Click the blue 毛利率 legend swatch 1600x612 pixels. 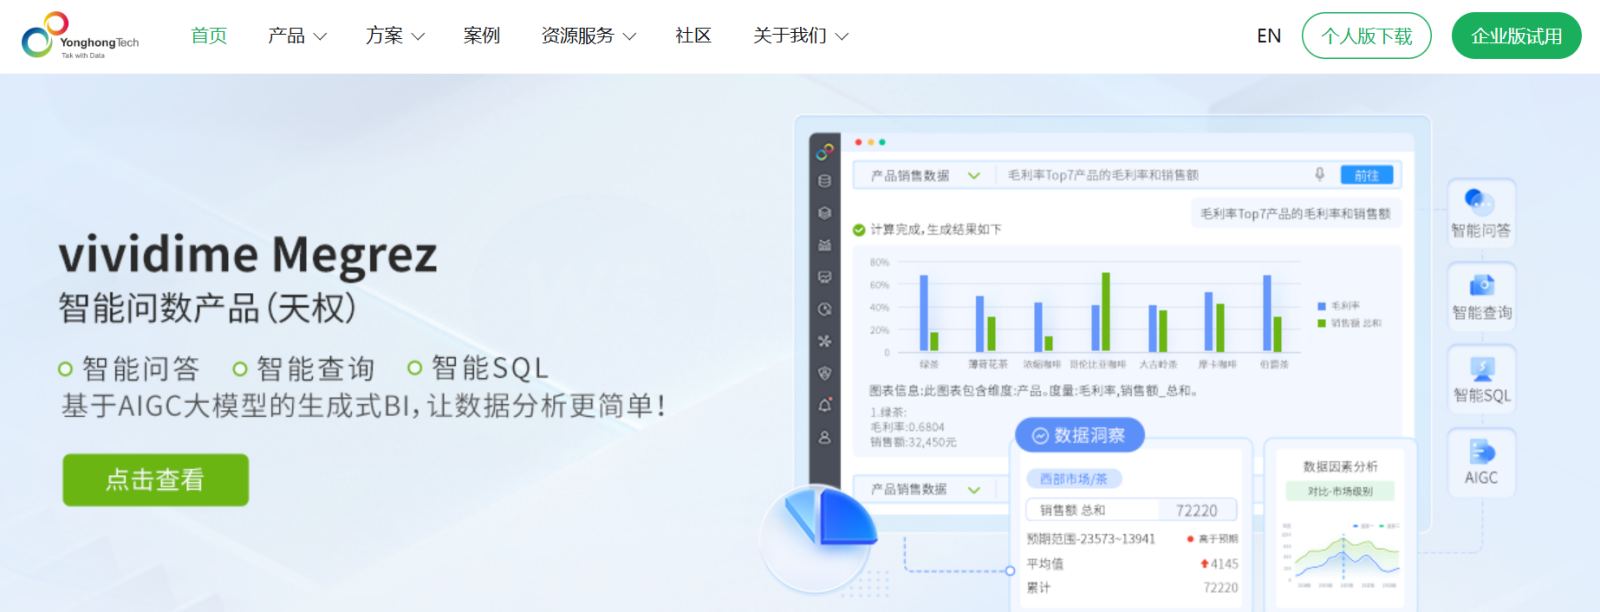(1322, 306)
